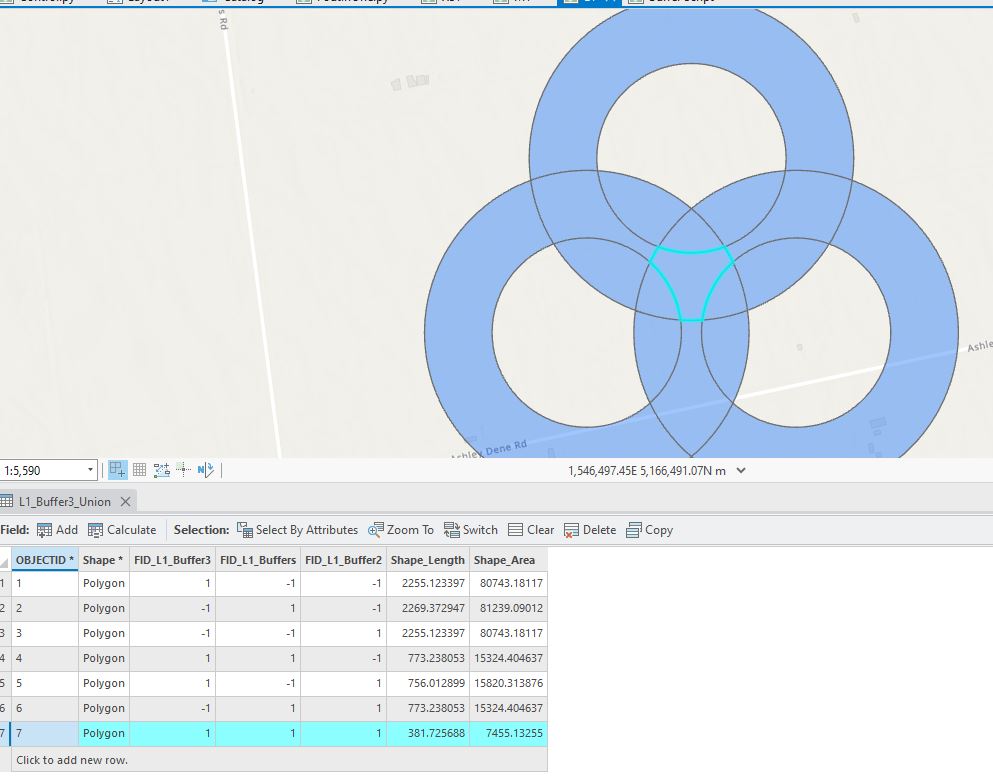
Task: Toggle the constraints icon in the map status bar
Action: pos(161,470)
